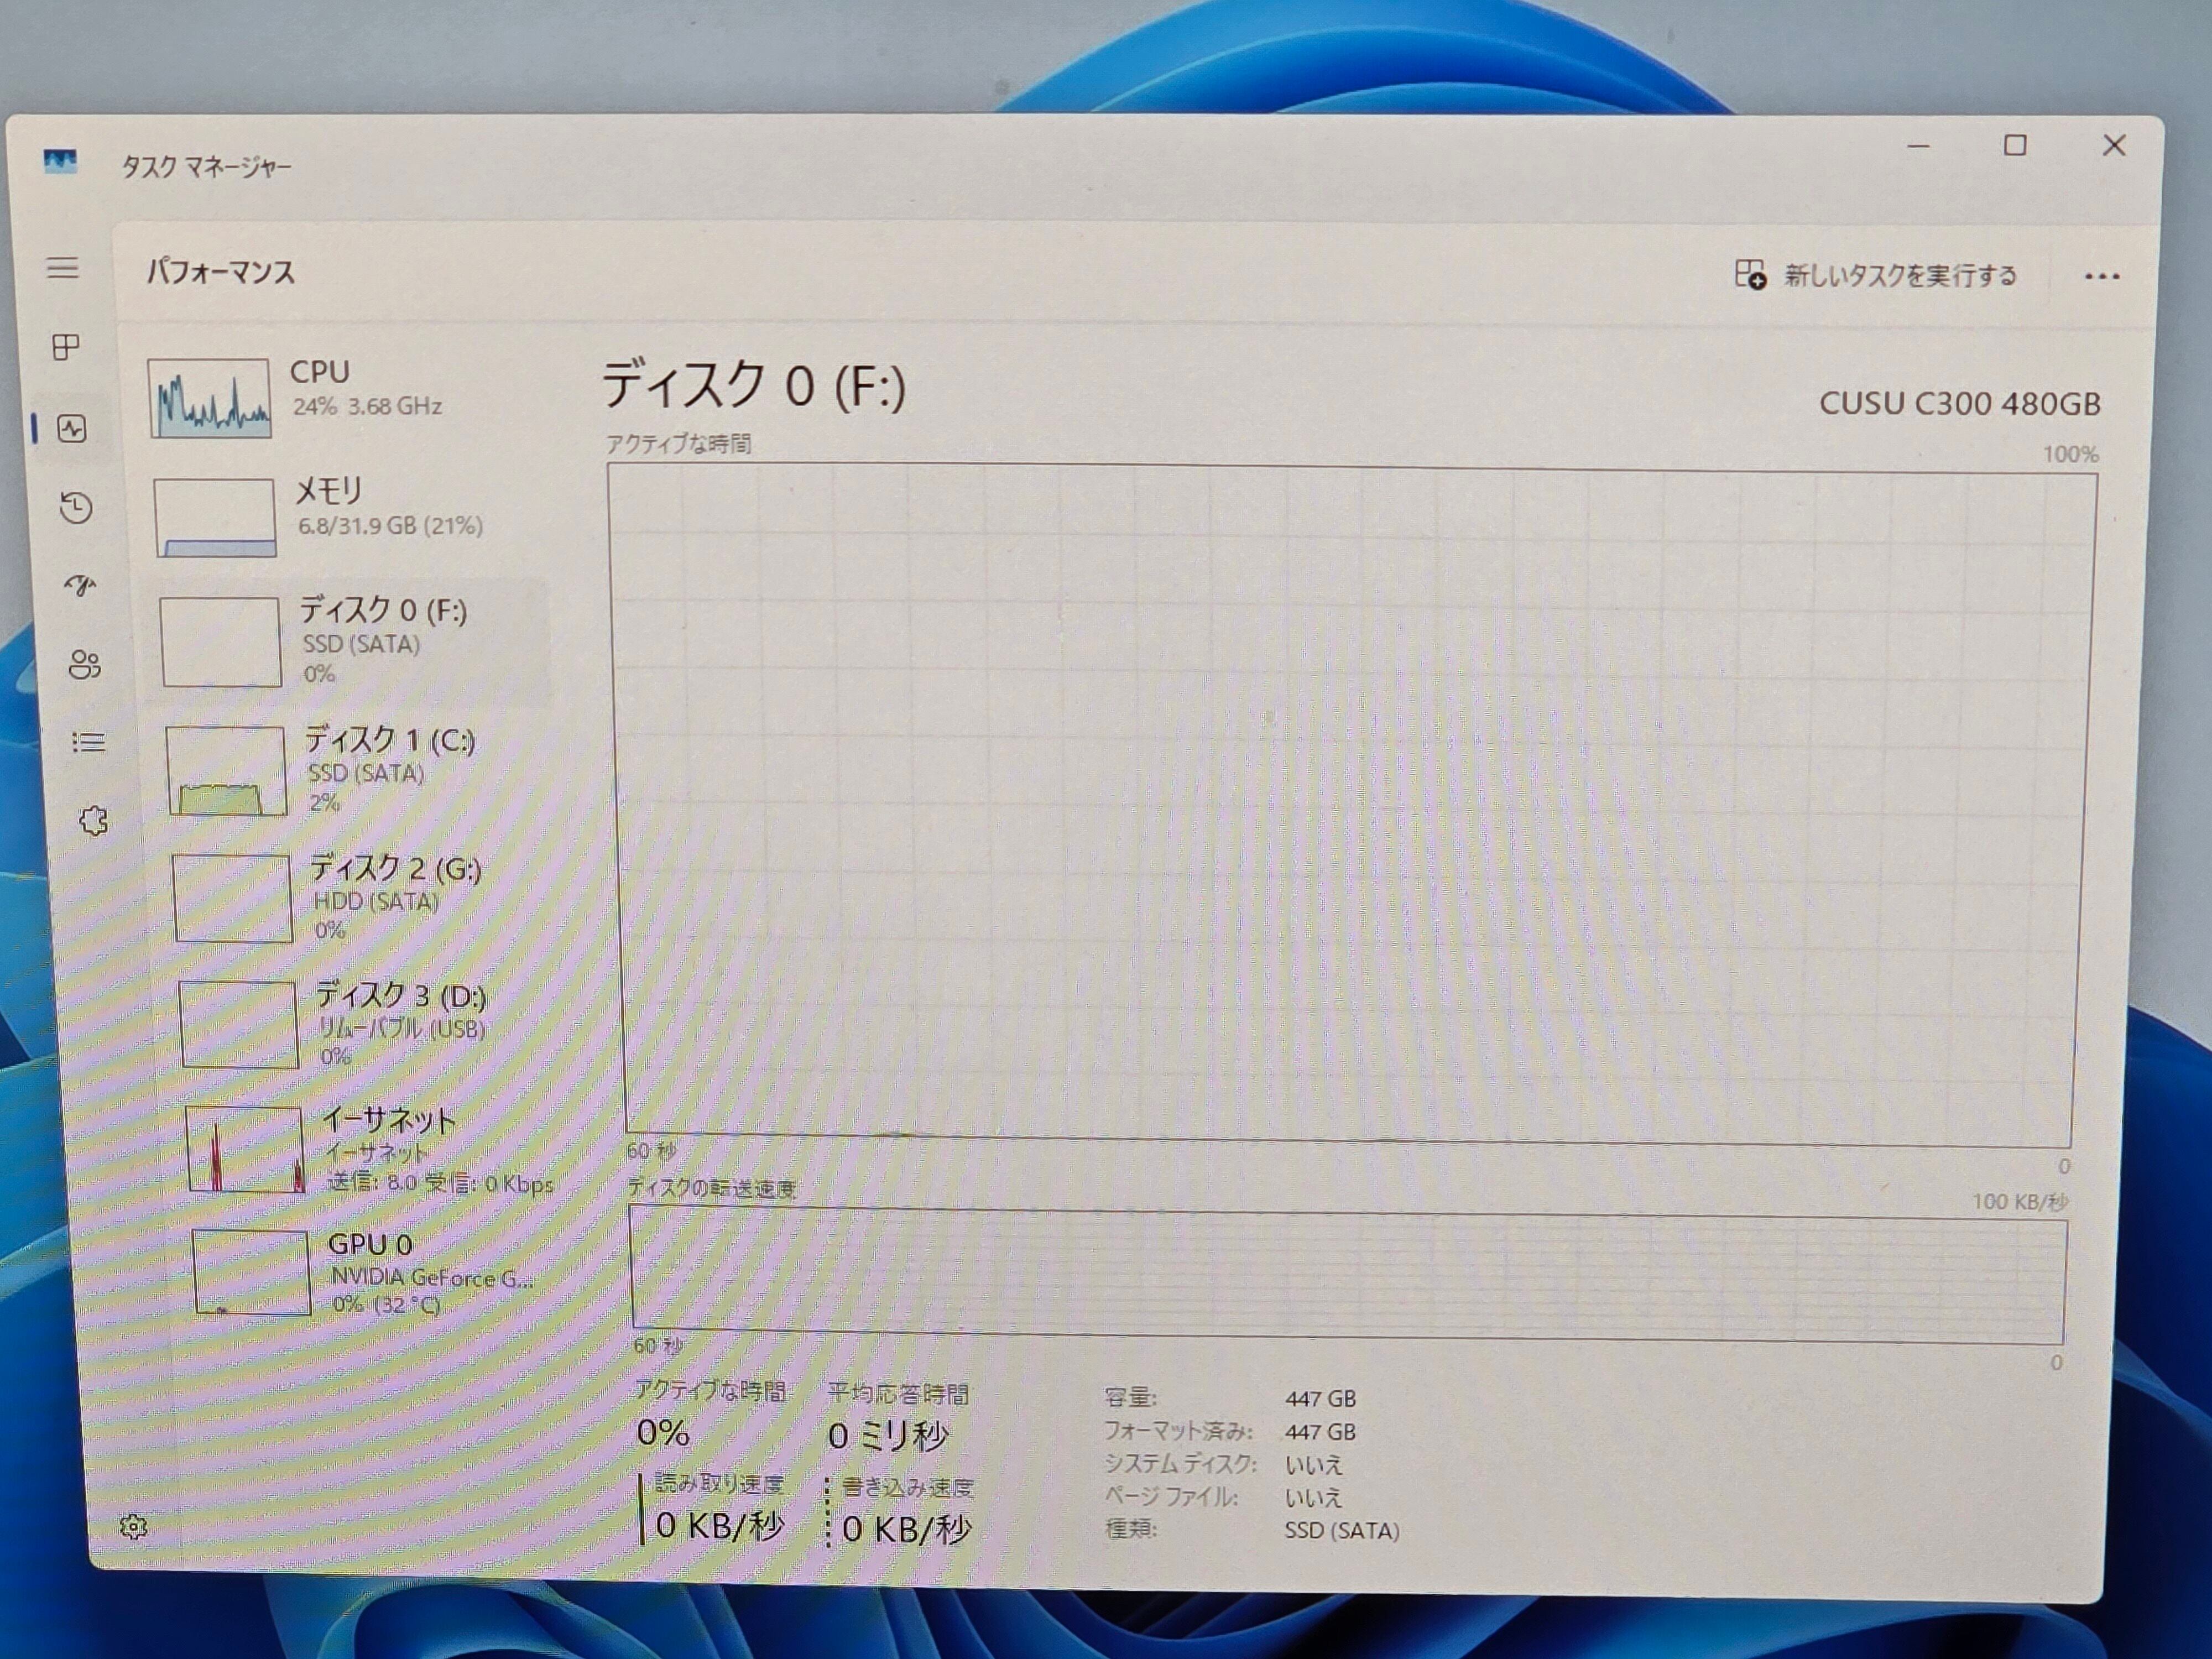Open the Details list icon
Screen dimensions: 2212x1659
coord(88,742)
